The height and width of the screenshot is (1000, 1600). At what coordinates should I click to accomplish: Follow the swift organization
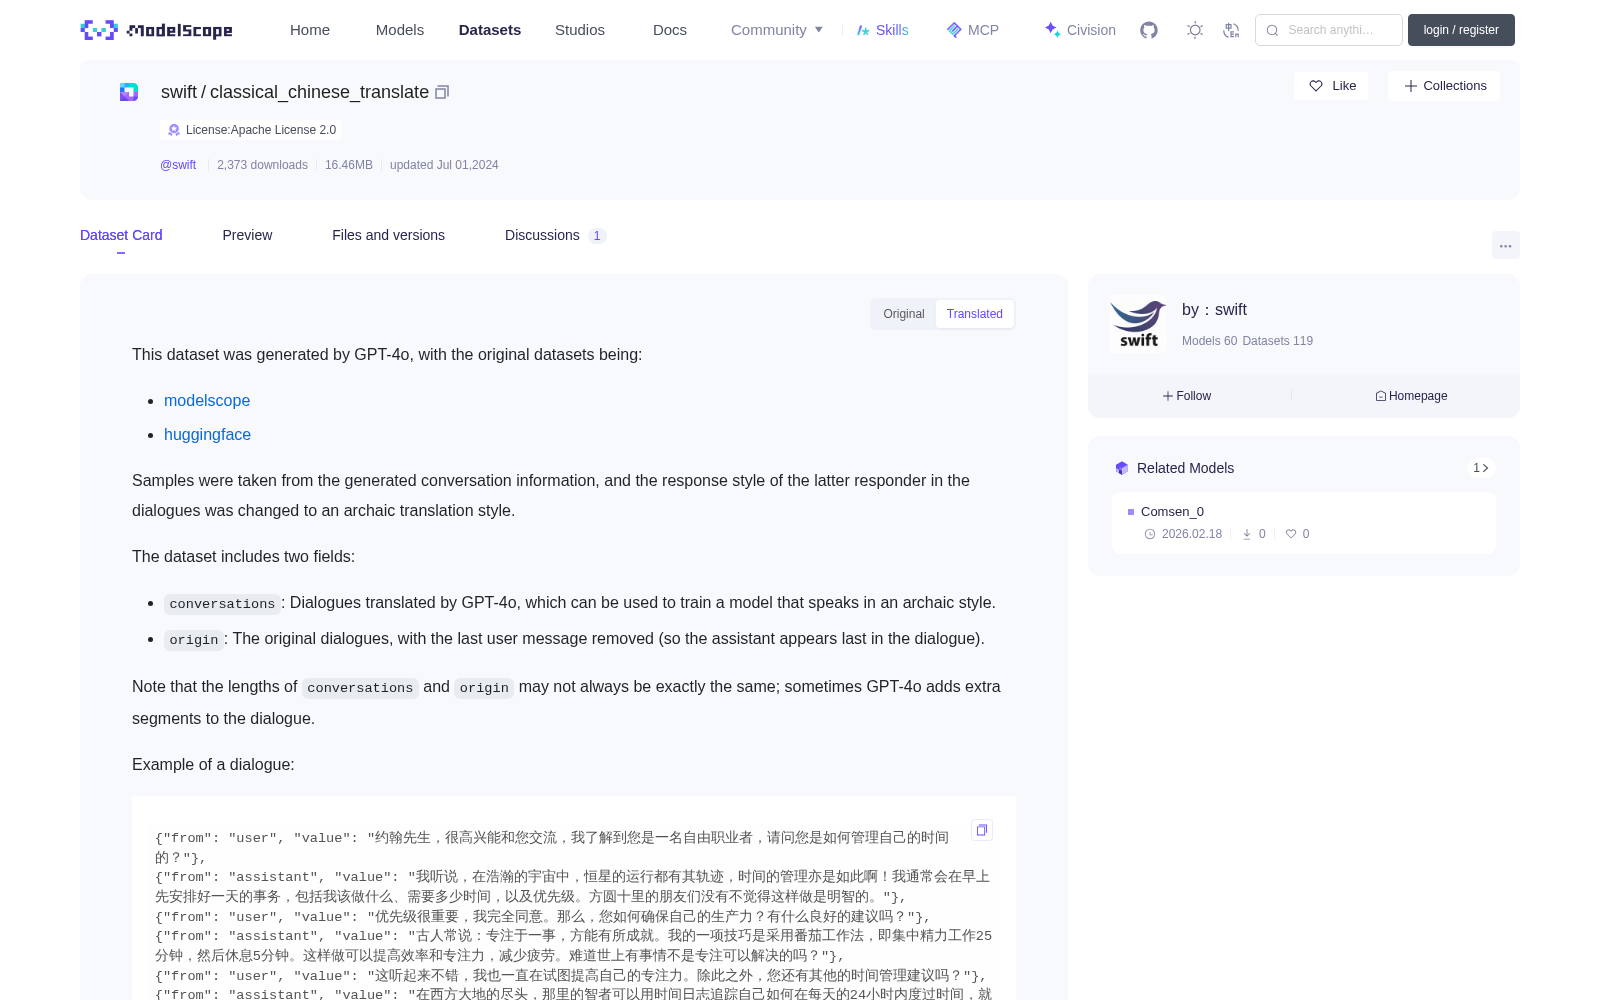[x=1187, y=396]
